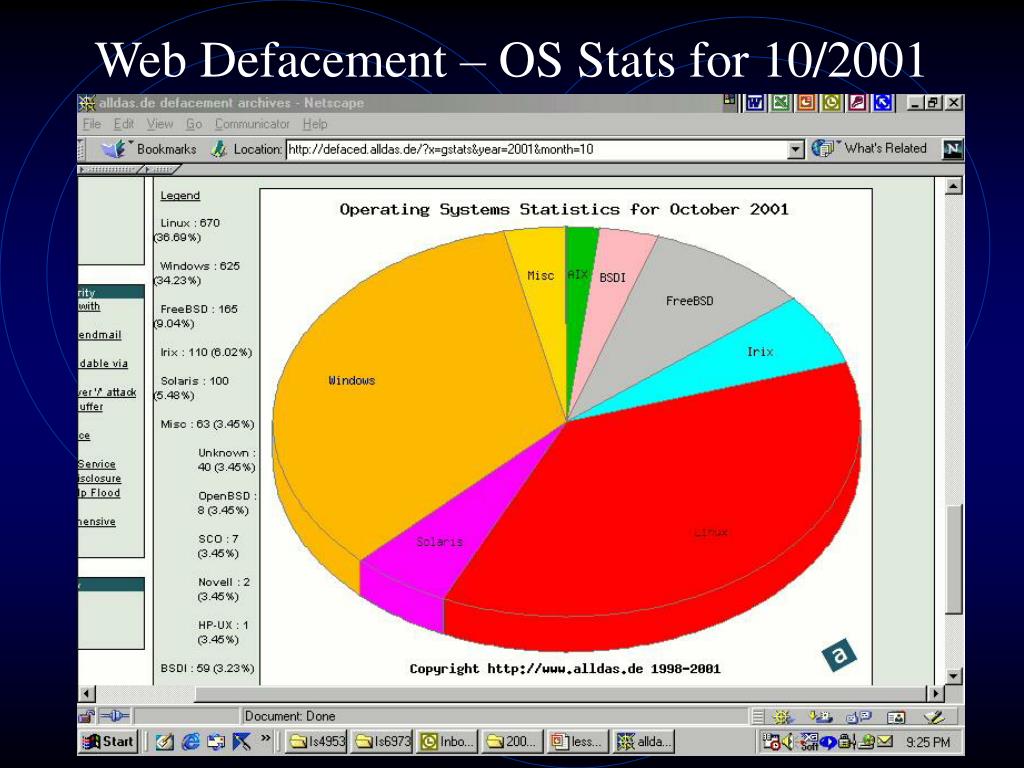The width and height of the screenshot is (1024, 768).
Task: Click the first quick launch icon after Start
Action: click(165, 741)
